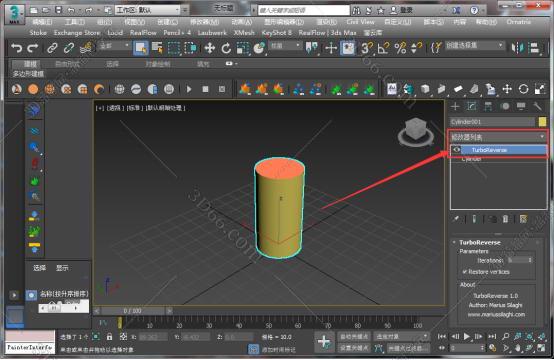
Task: Activate the Select Object tool
Action: tap(141, 48)
